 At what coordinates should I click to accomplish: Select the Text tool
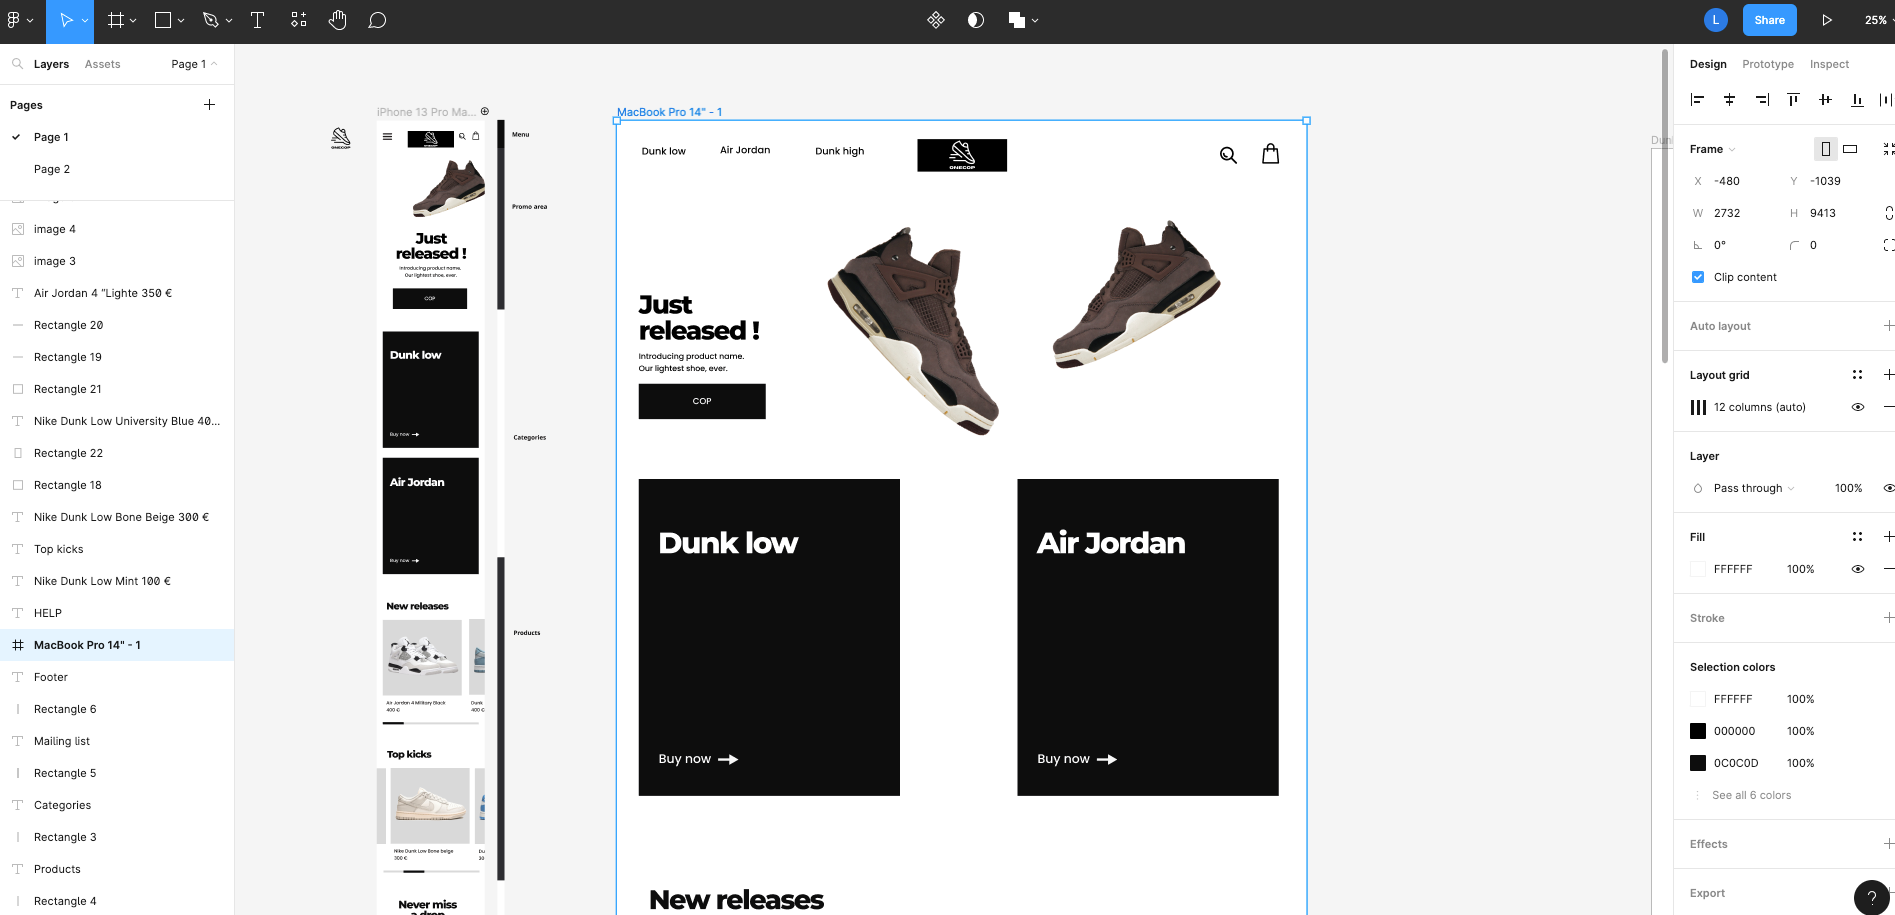coord(257,20)
